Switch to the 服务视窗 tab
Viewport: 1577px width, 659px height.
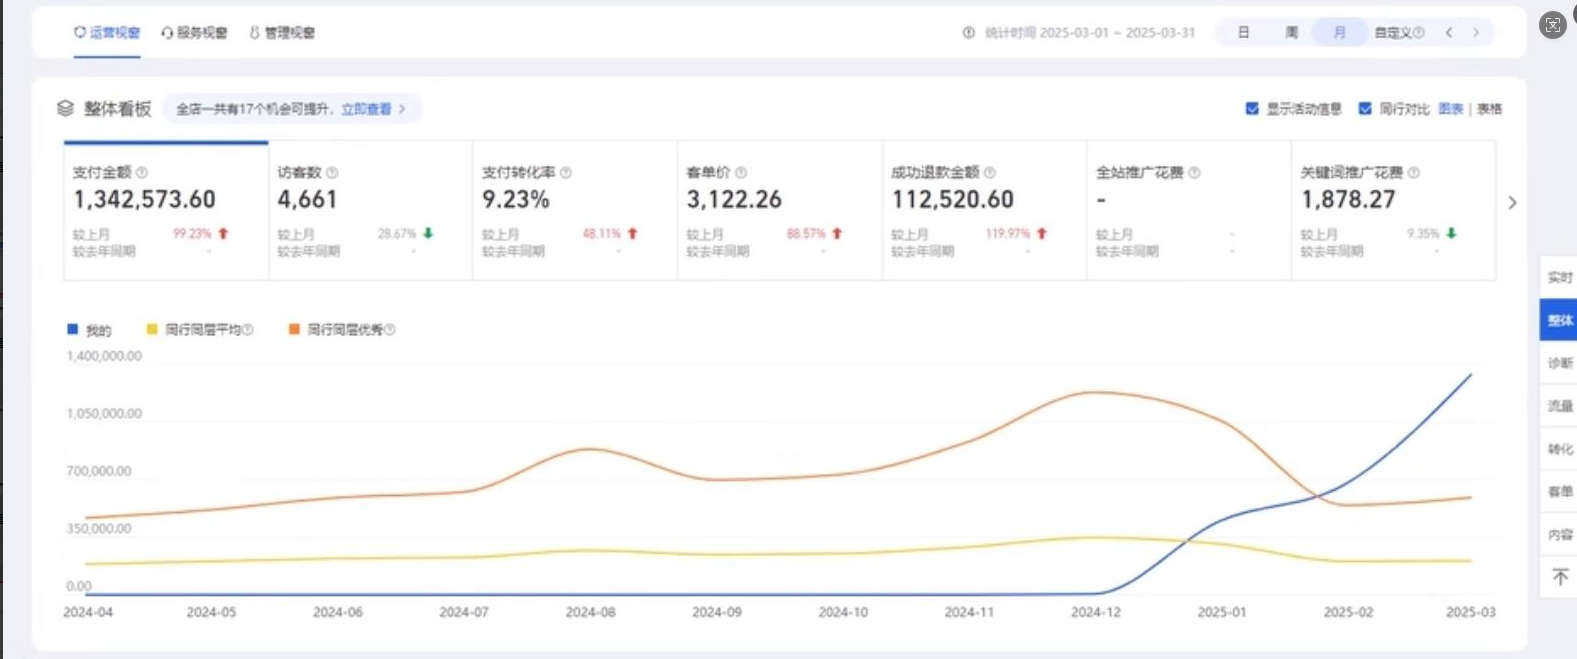[195, 33]
